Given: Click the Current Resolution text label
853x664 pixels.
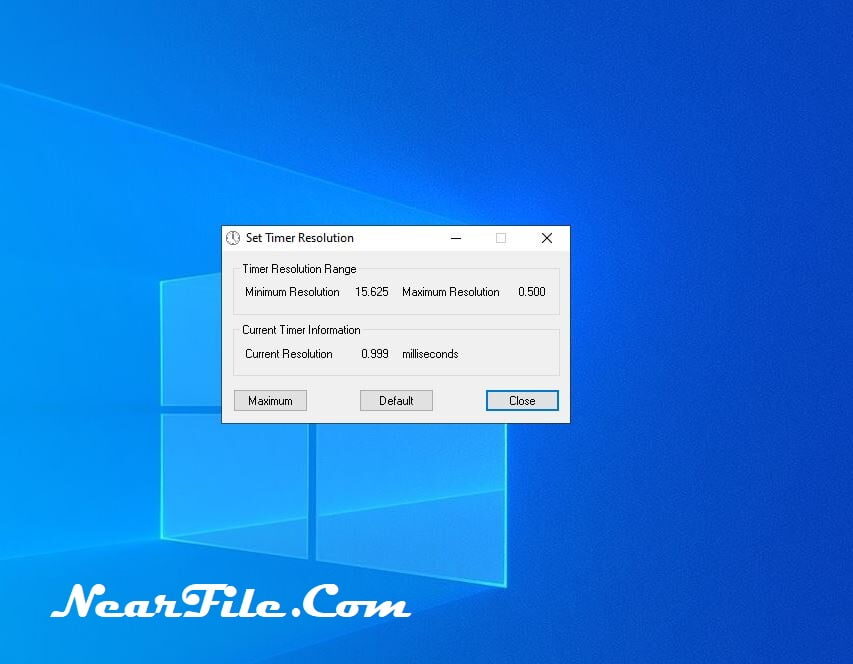Looking at the screenshot, I should (x=289, y=353).
